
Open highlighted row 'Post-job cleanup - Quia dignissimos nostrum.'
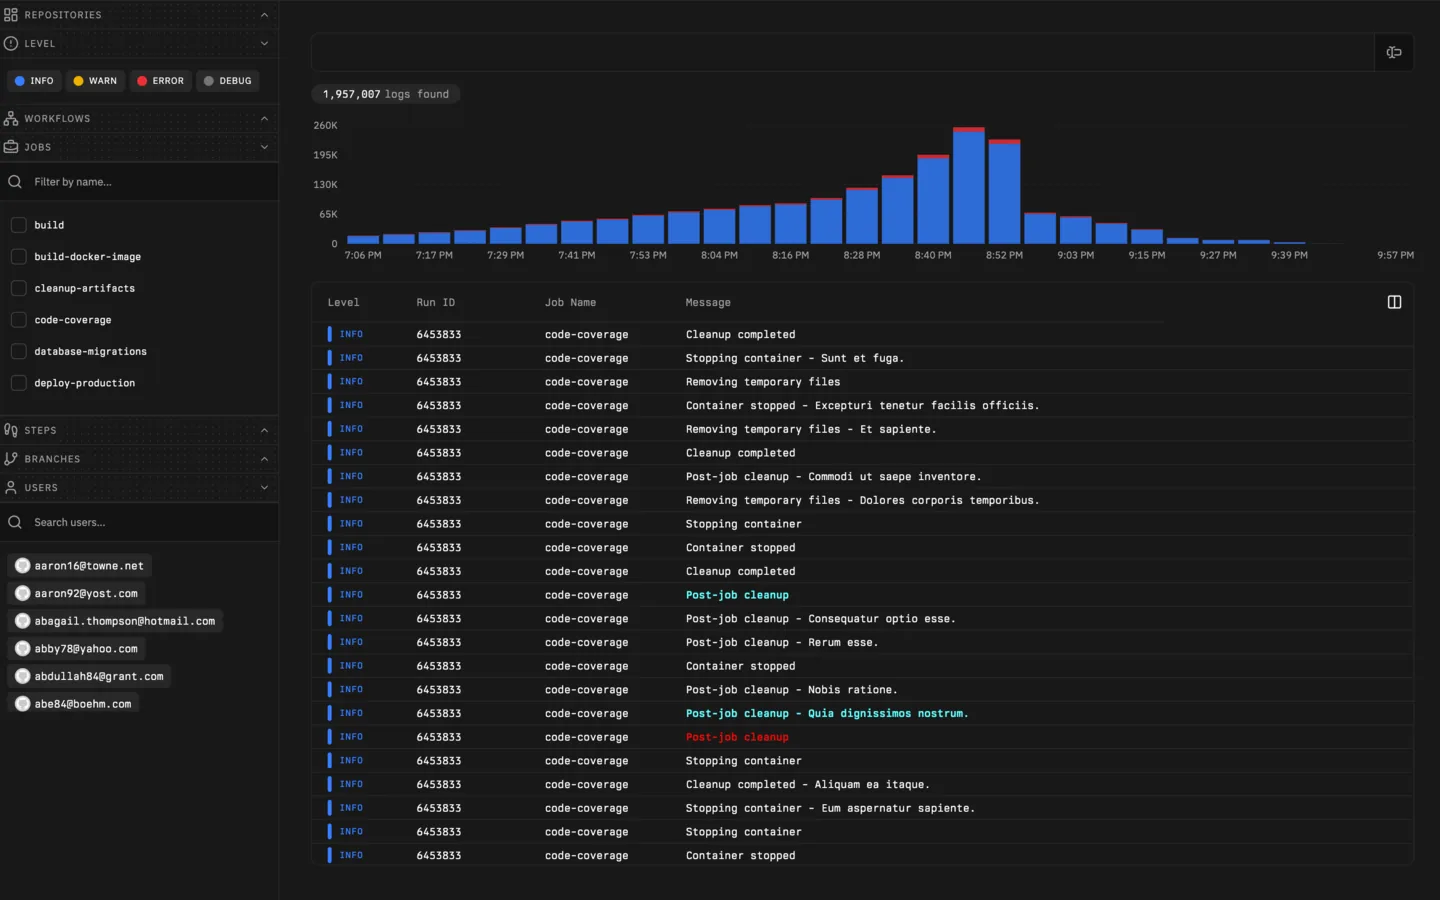[862, 713]
